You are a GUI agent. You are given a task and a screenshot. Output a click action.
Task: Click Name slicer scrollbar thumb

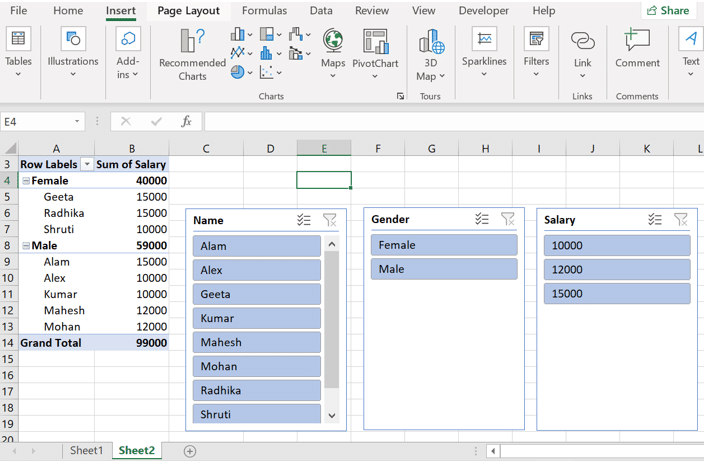click(x=332, y=320)
